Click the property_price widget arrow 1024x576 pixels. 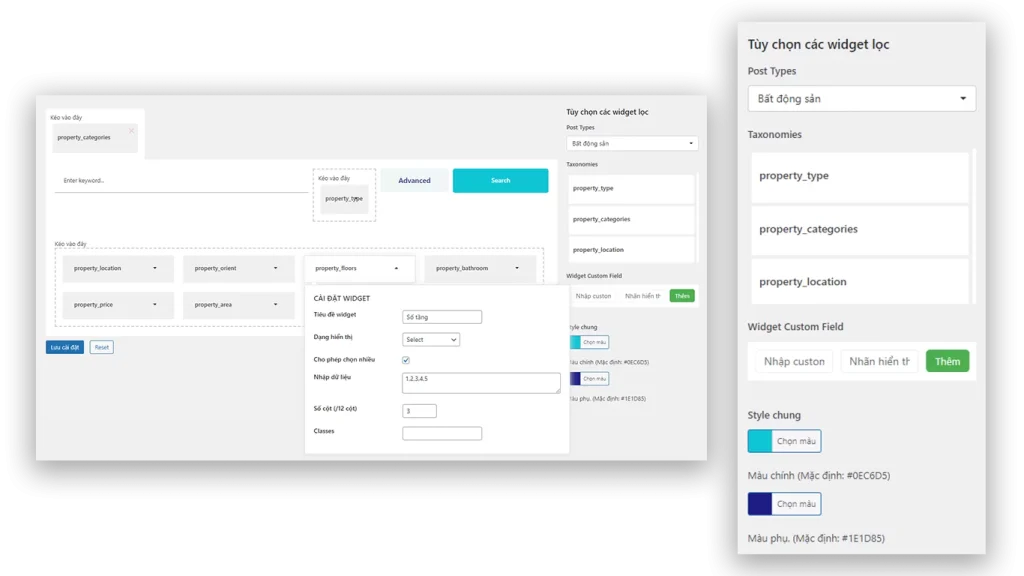154,304
